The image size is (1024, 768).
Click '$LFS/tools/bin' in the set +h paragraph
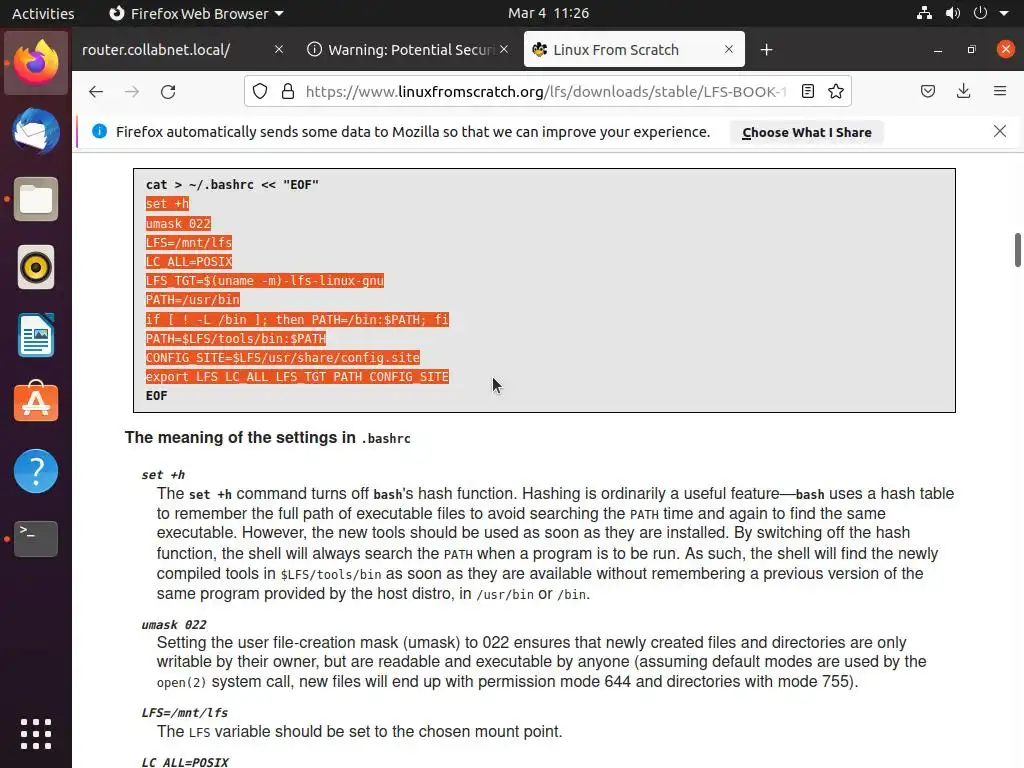click(330, 575)
